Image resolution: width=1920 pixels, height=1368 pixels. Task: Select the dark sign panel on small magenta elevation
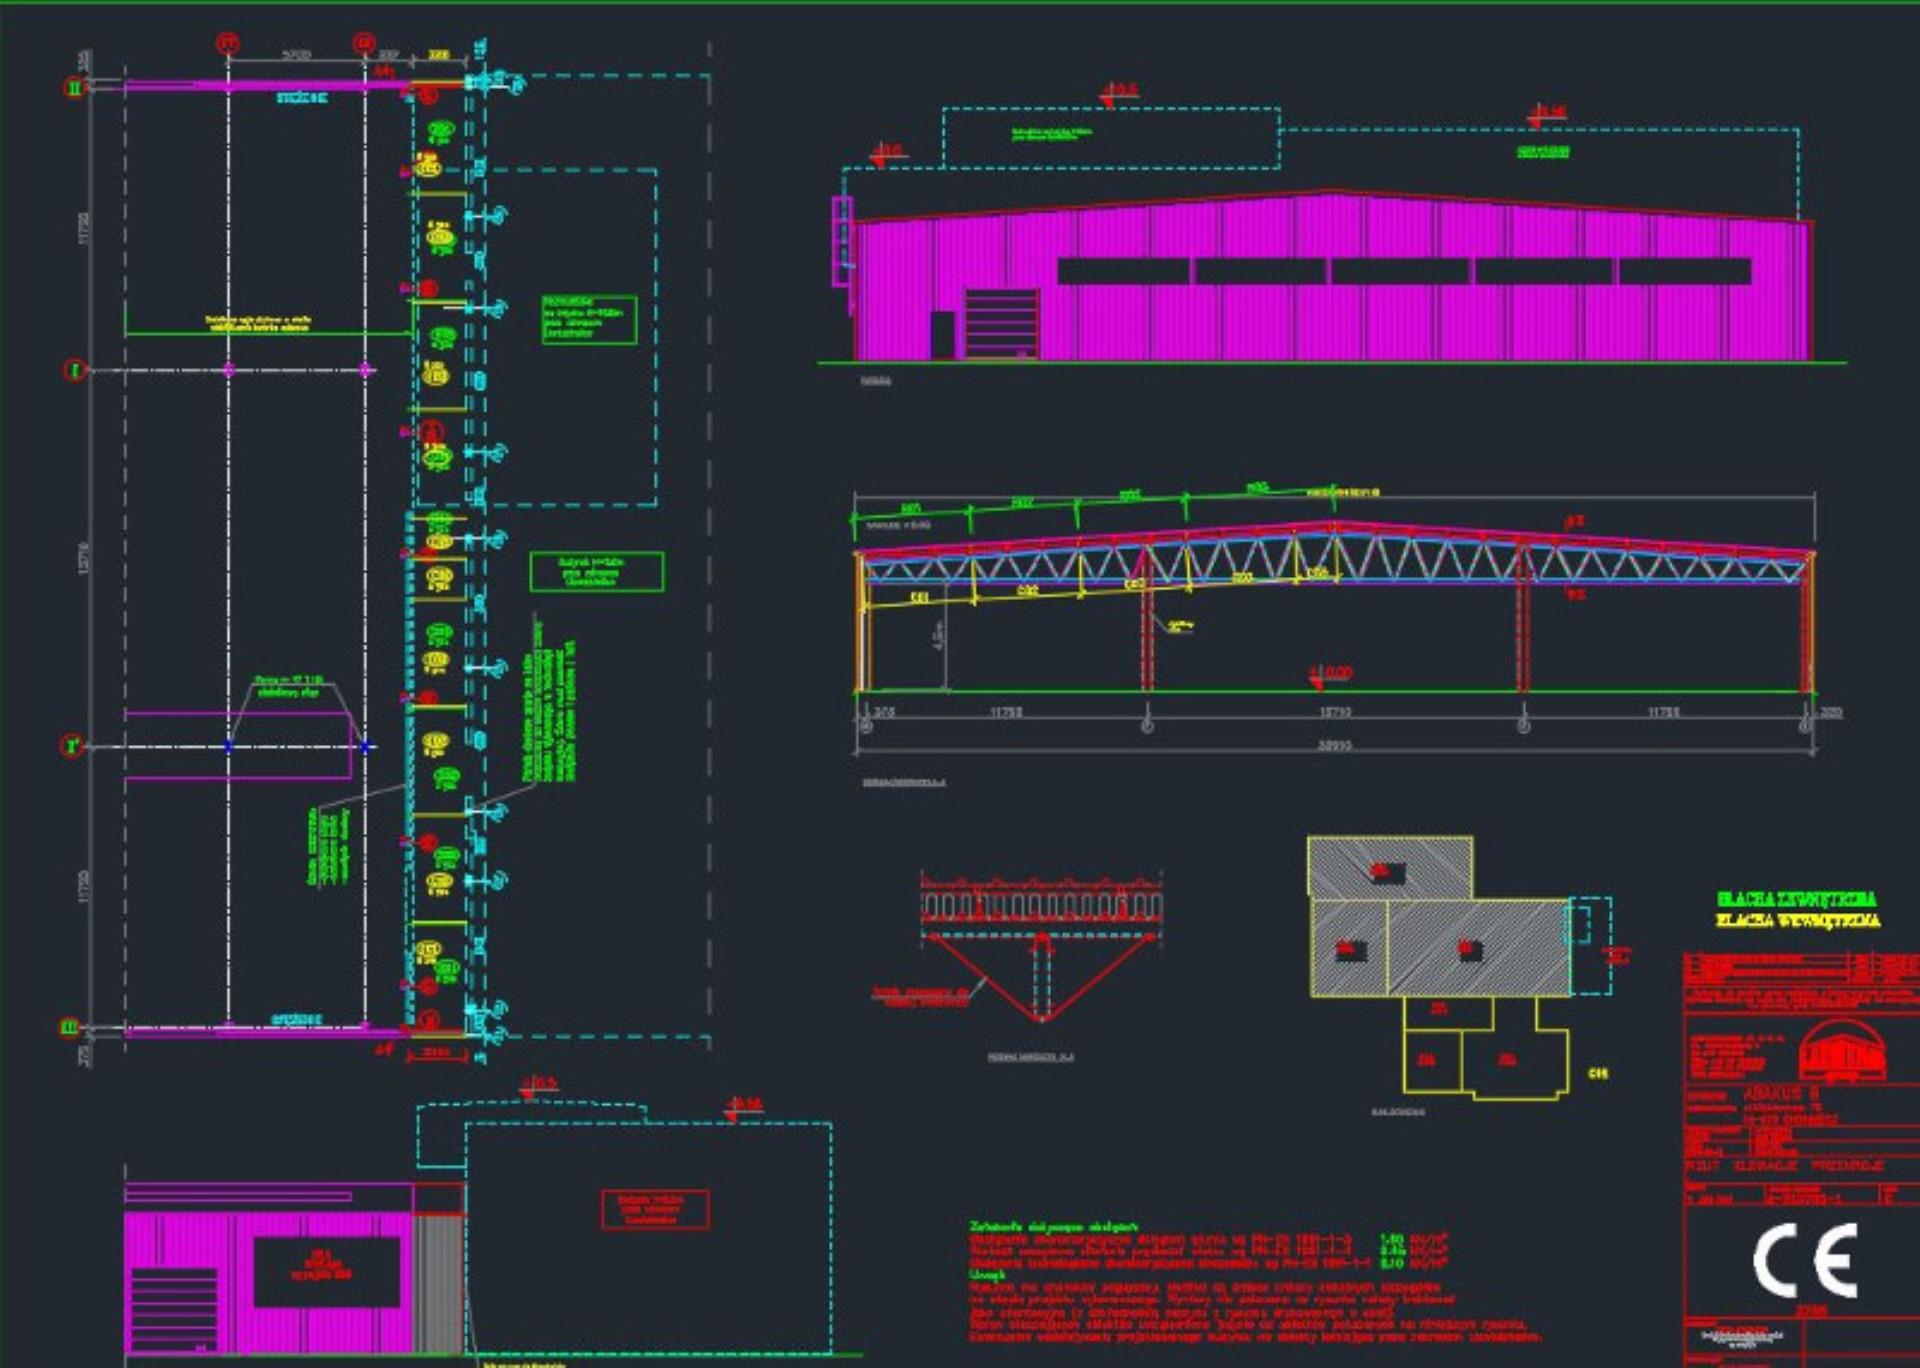(326, 1271)
